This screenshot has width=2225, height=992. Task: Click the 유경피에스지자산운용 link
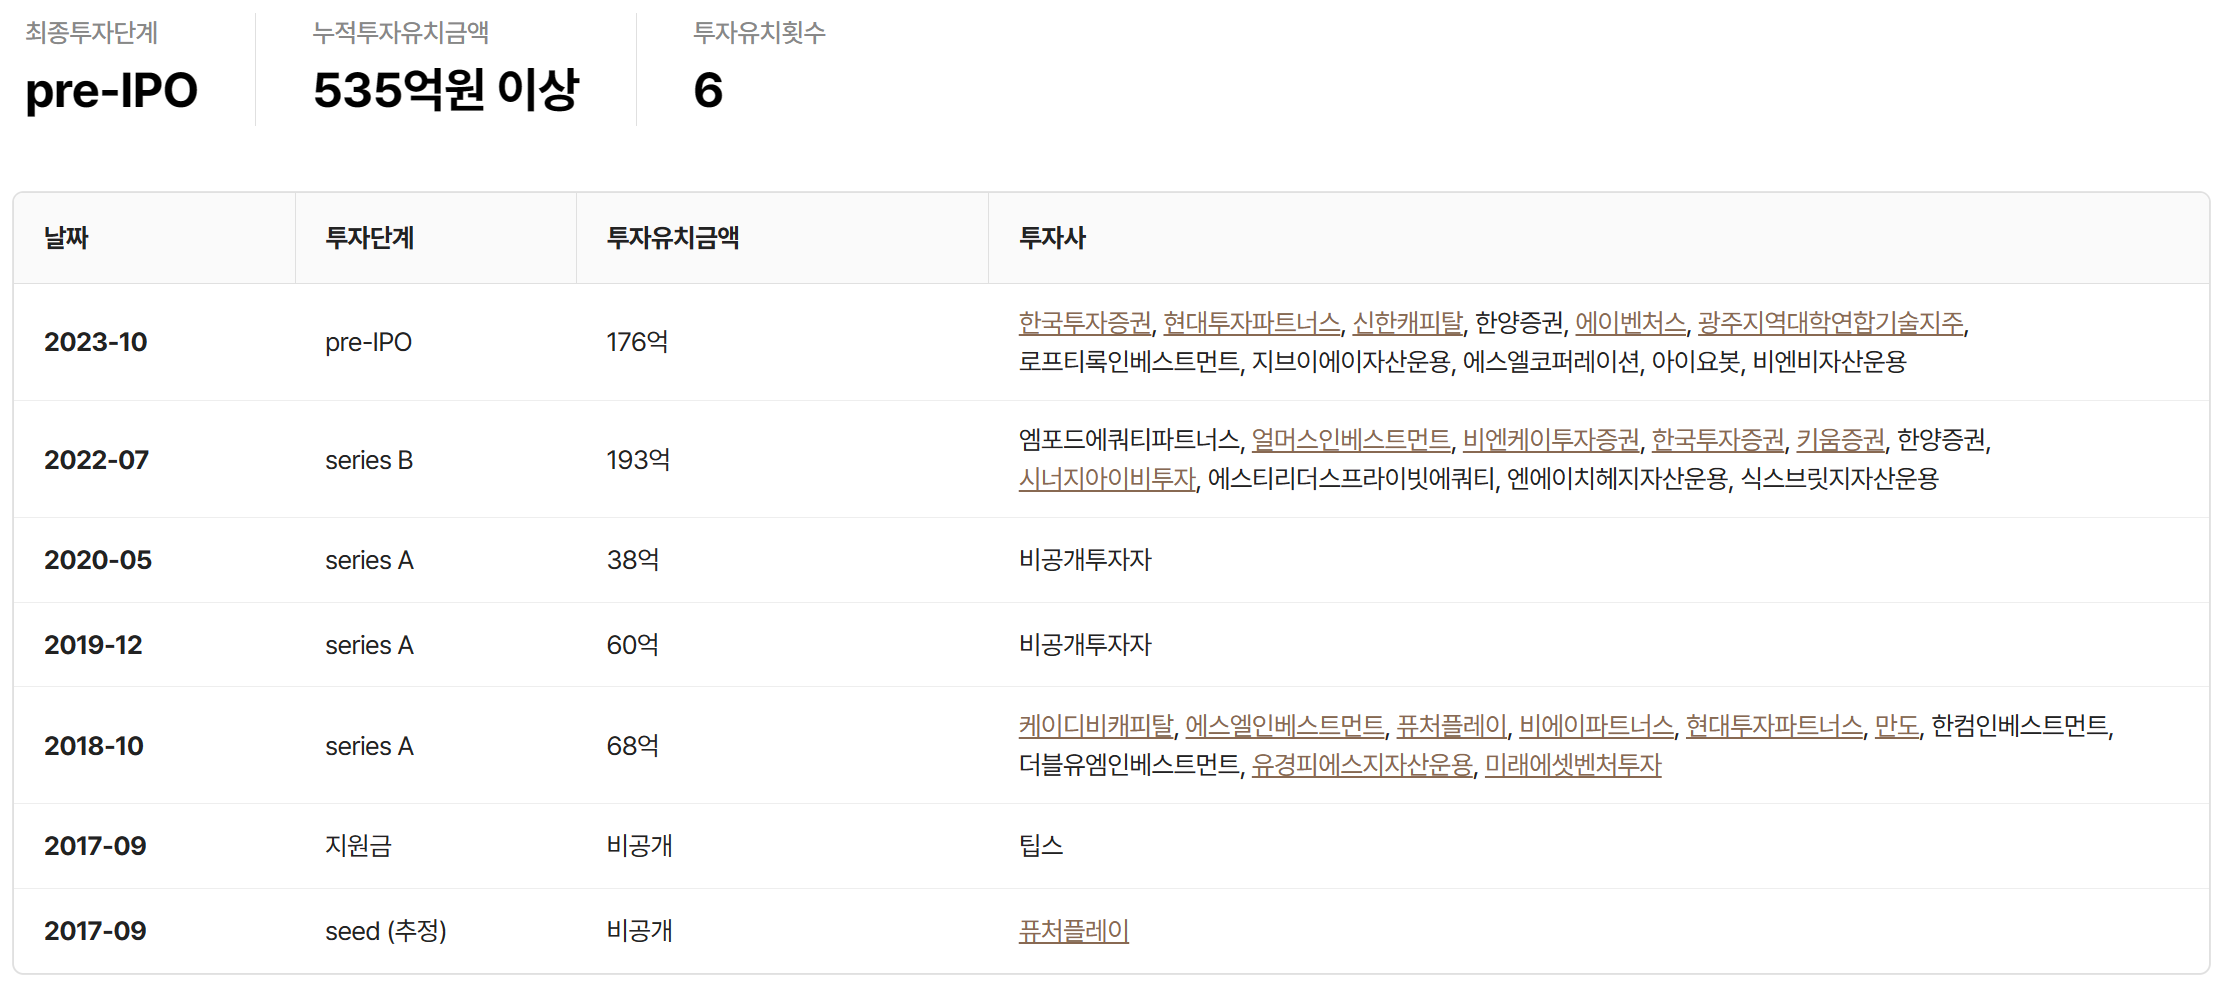1361,765
